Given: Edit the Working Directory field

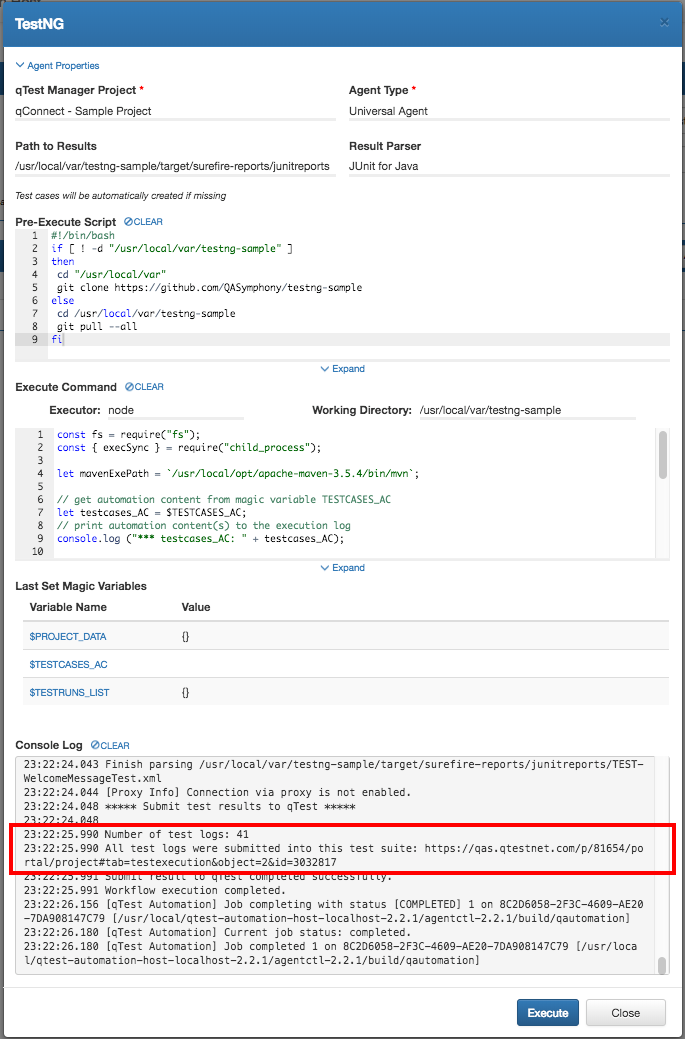Looking at the screenshot, I should point(527,410).
